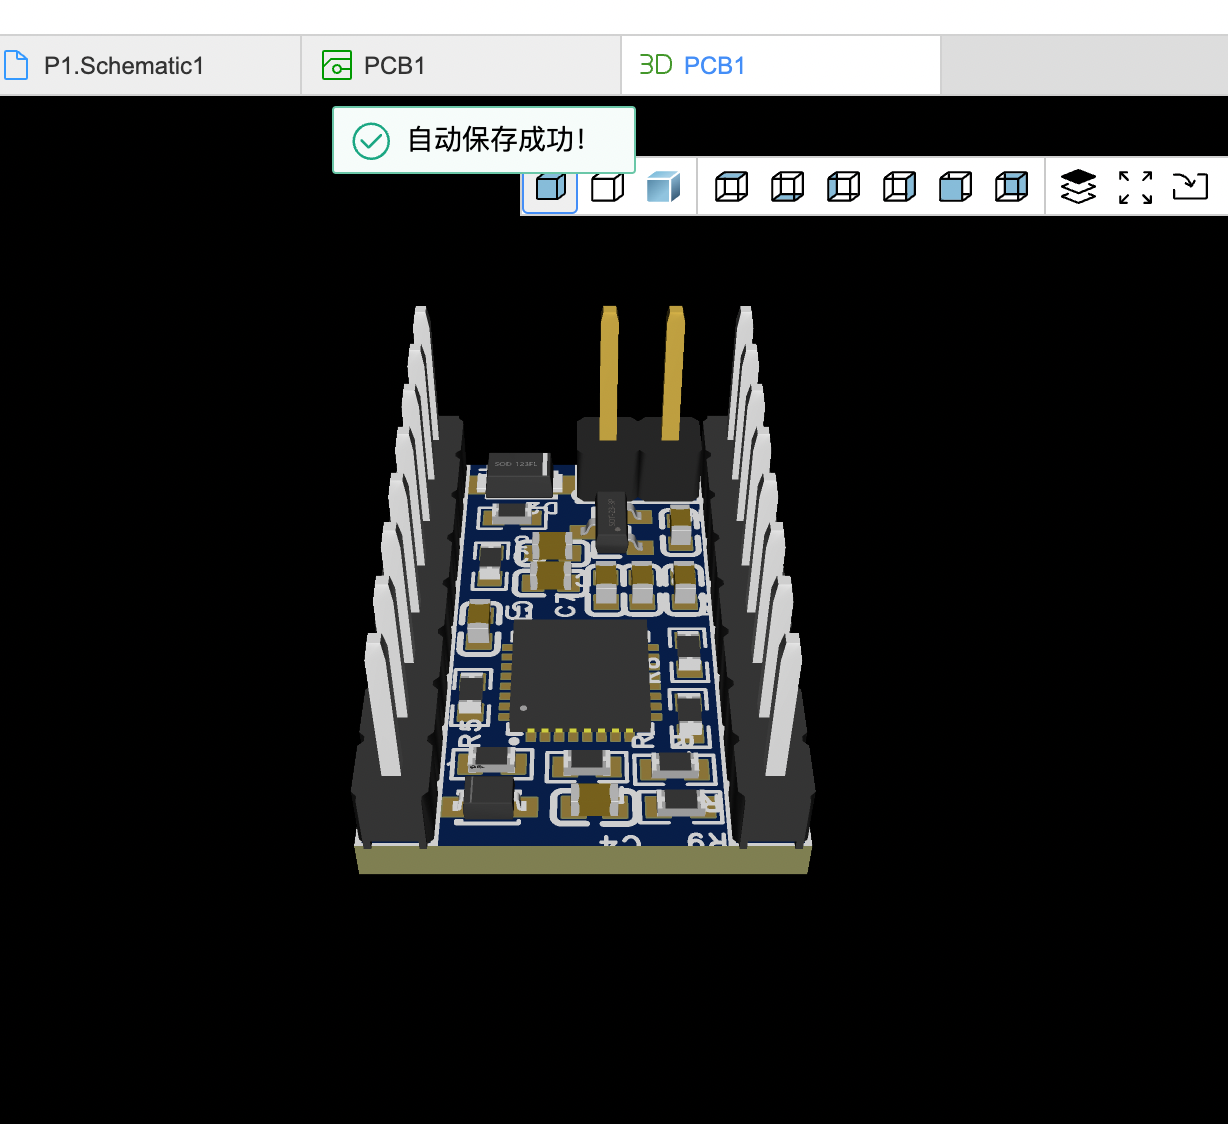
Task: Switch to the P1.Schematic1 tab
Action: click(x=124, y=66)
